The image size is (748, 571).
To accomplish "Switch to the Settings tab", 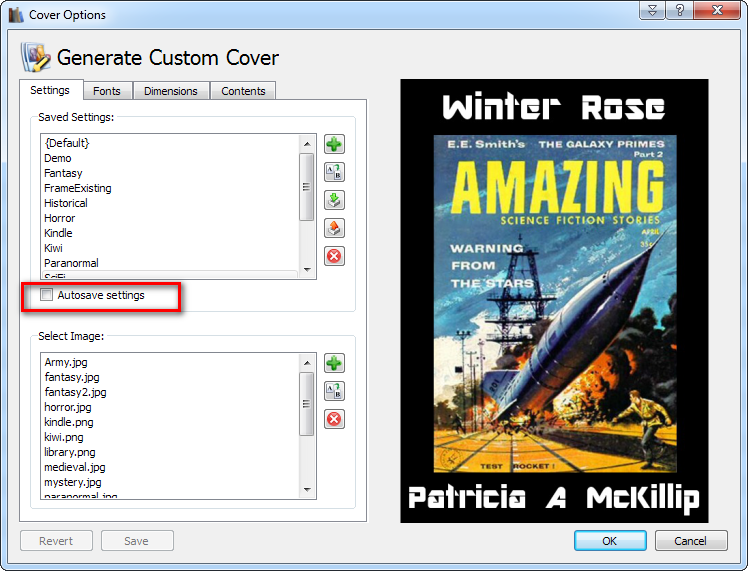I will coord(50,90).
